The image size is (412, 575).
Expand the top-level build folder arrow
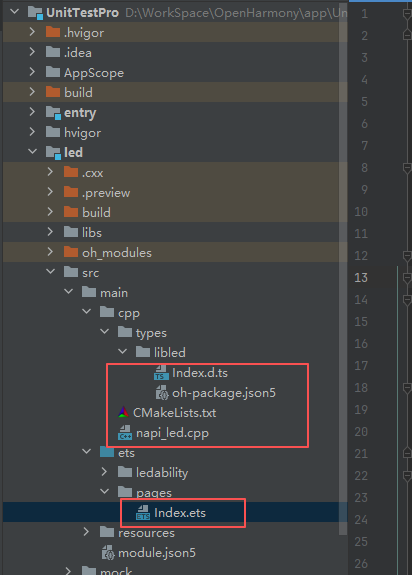(x=32, y=92)
